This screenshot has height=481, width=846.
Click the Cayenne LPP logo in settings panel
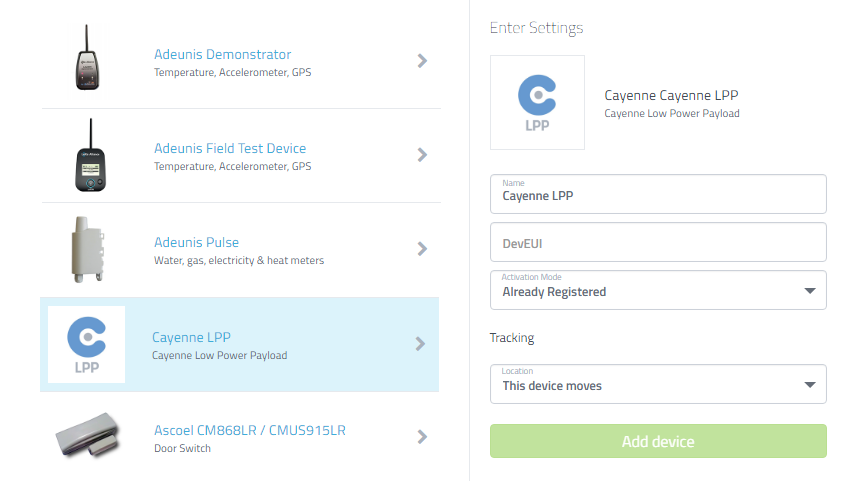click(x=537, y=103)
